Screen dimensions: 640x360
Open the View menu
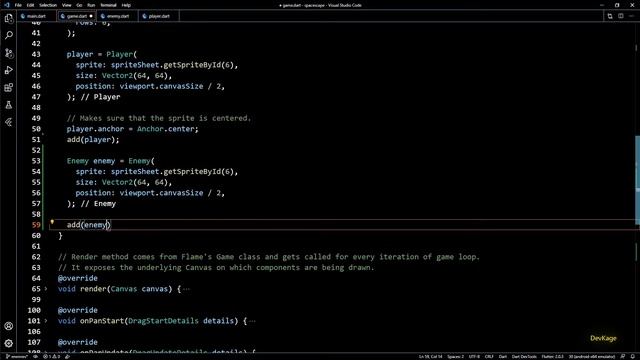click(67, 5)
